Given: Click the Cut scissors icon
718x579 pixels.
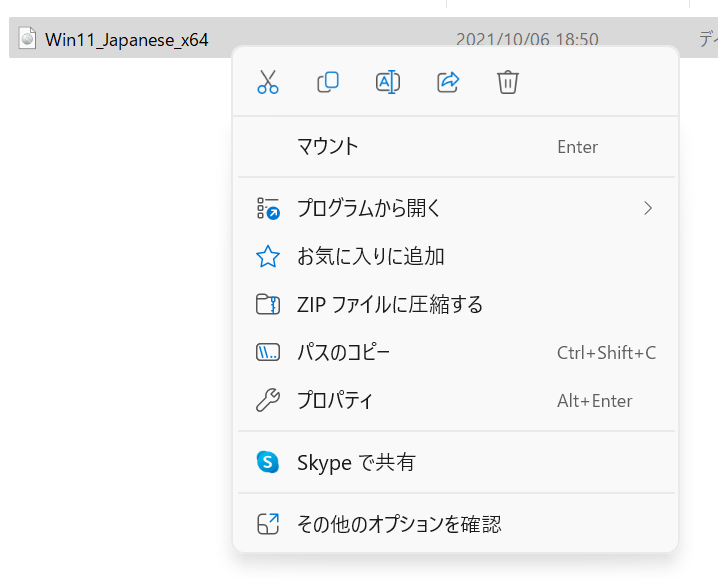Looking at the screenshot, I should (268, 82).
